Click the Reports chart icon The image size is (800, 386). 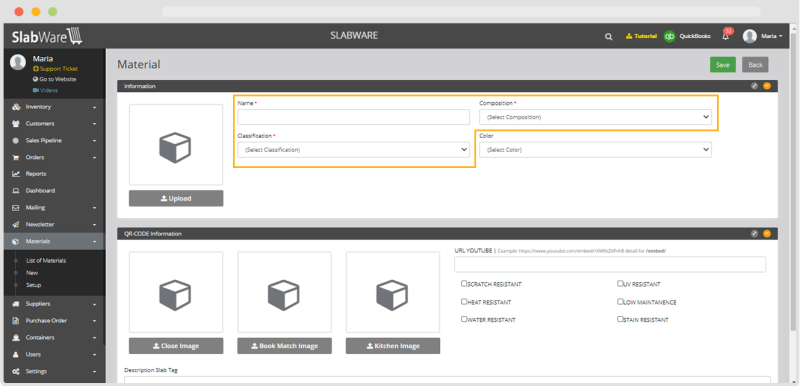tap(16, 174)
